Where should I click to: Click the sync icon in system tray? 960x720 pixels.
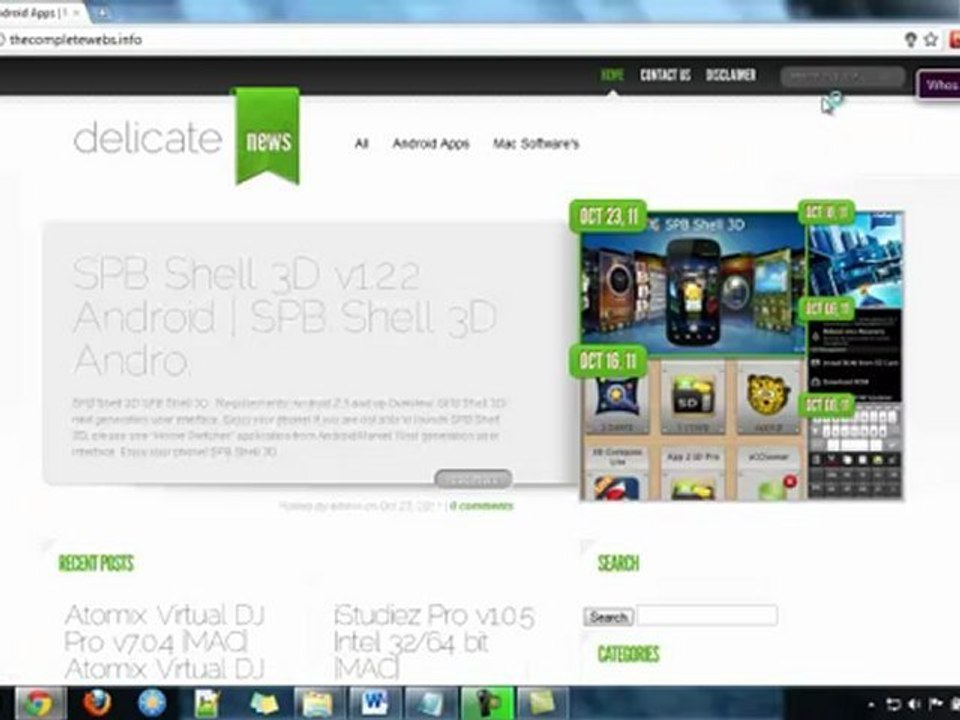[894, 704]
